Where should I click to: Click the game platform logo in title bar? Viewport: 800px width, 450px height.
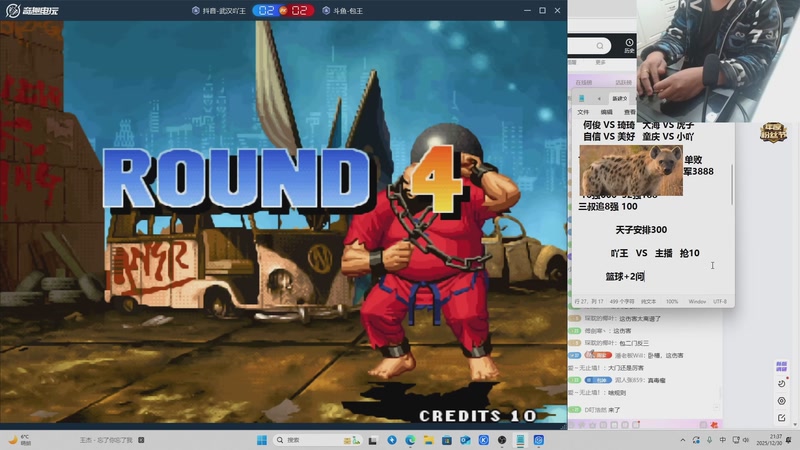32,10
